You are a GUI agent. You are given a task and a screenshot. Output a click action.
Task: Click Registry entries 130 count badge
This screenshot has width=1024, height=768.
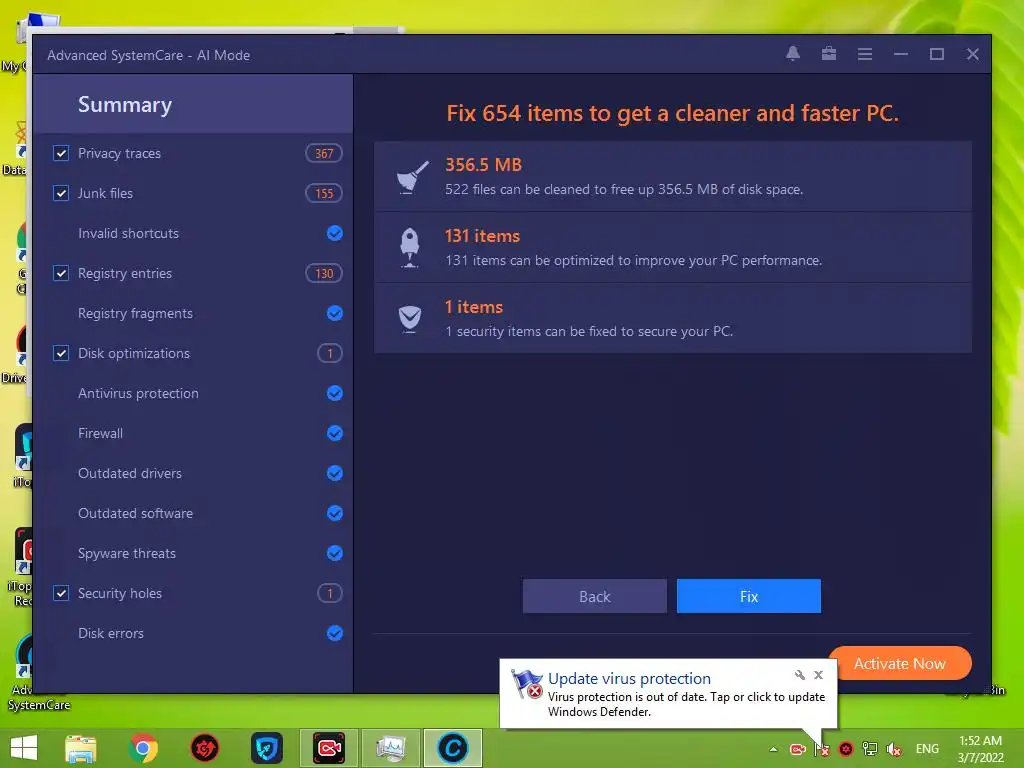(x=324, y=273)
